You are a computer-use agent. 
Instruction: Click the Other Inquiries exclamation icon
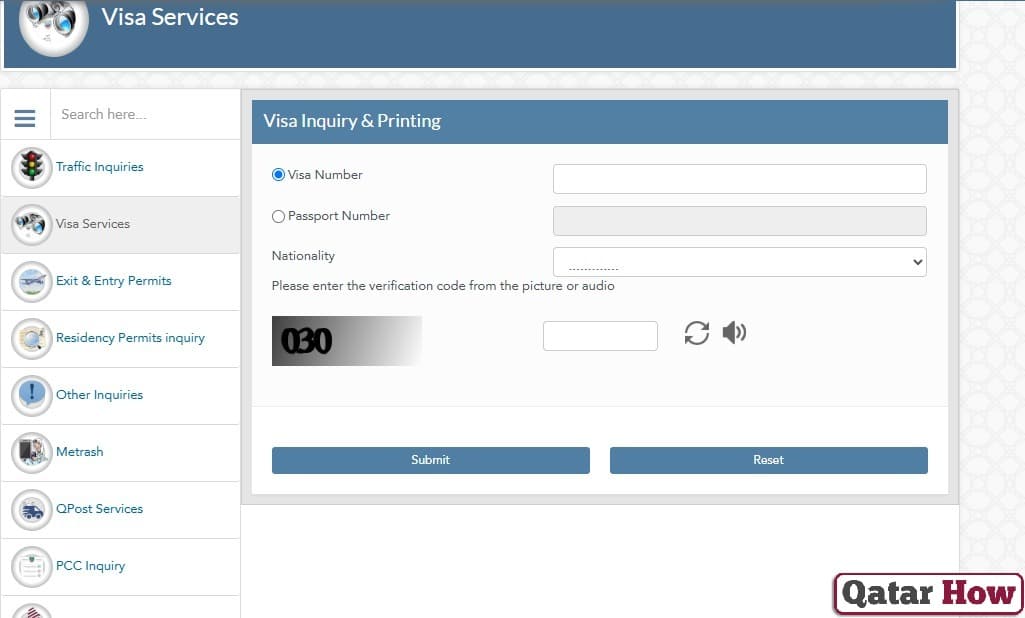(x=31, y=395)
